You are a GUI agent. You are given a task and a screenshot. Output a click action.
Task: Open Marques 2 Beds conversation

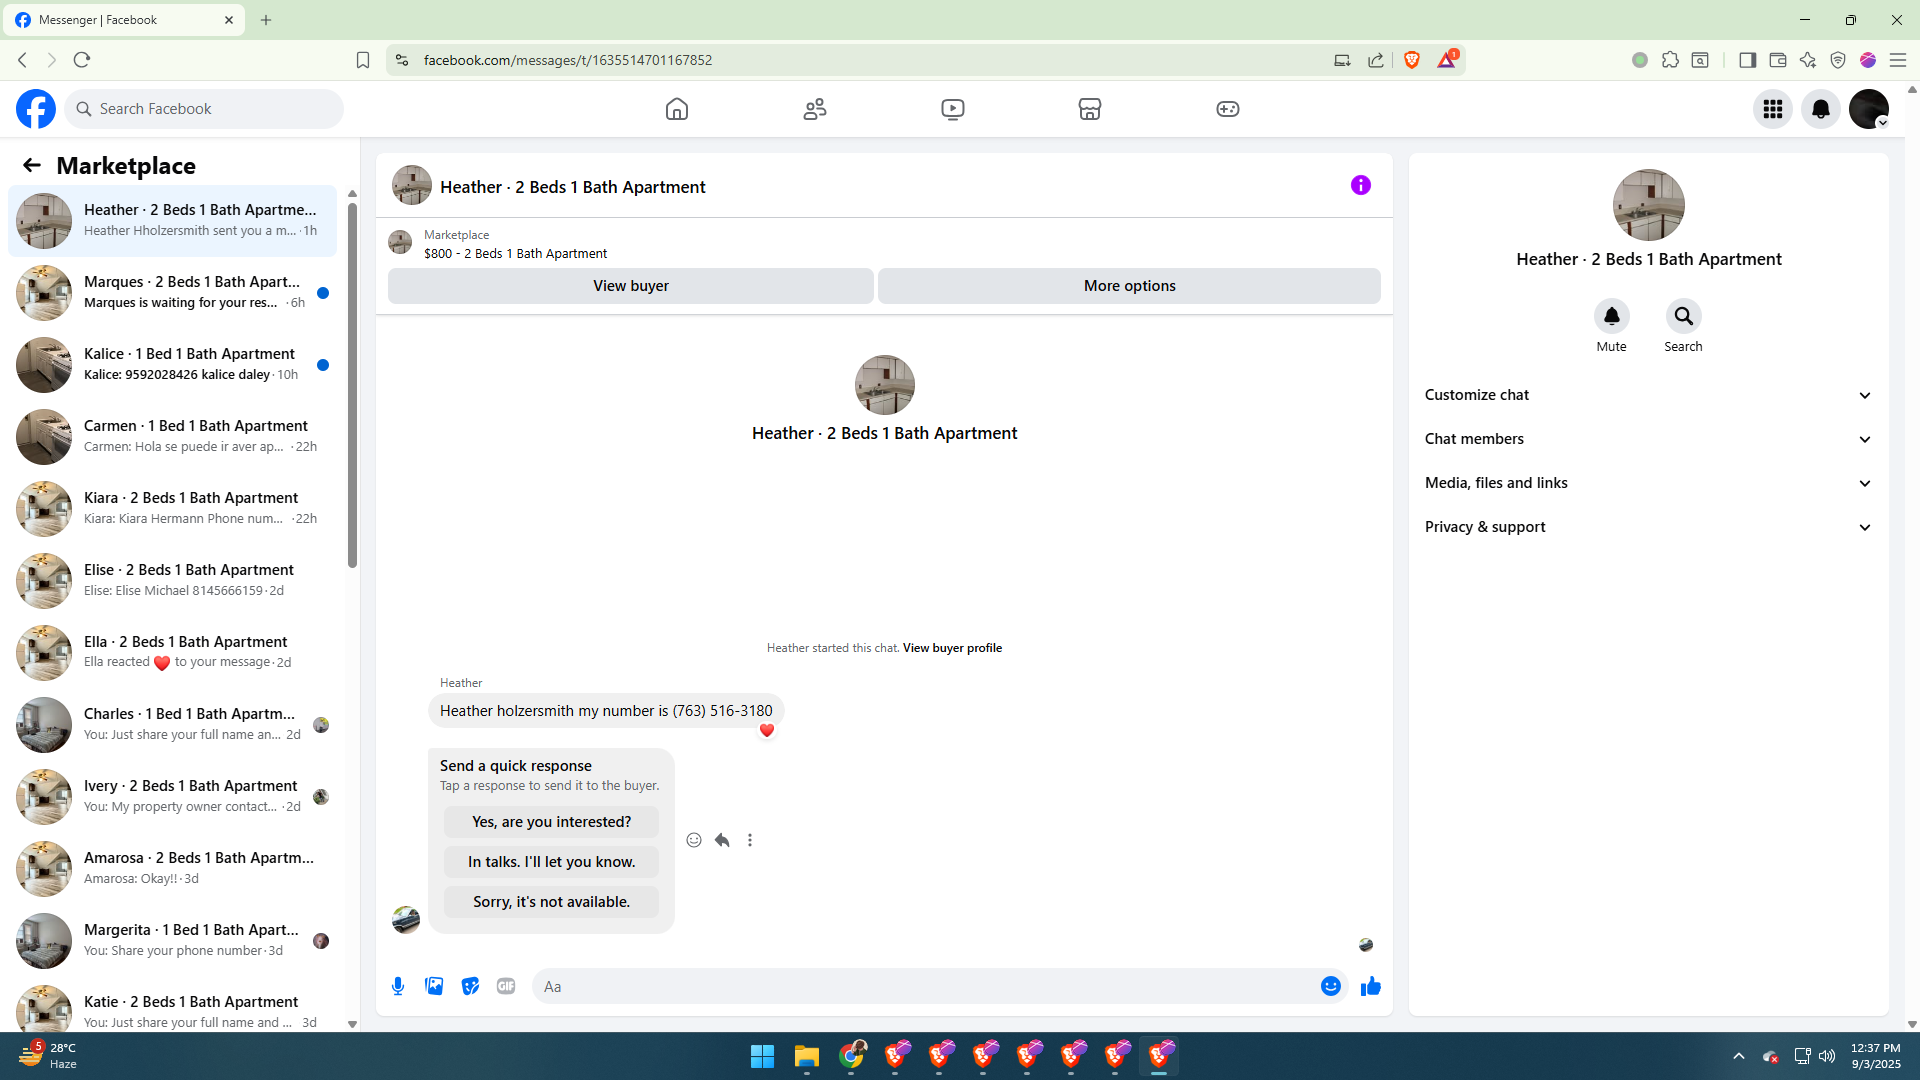pyautogui.click(x=172, y=293)
